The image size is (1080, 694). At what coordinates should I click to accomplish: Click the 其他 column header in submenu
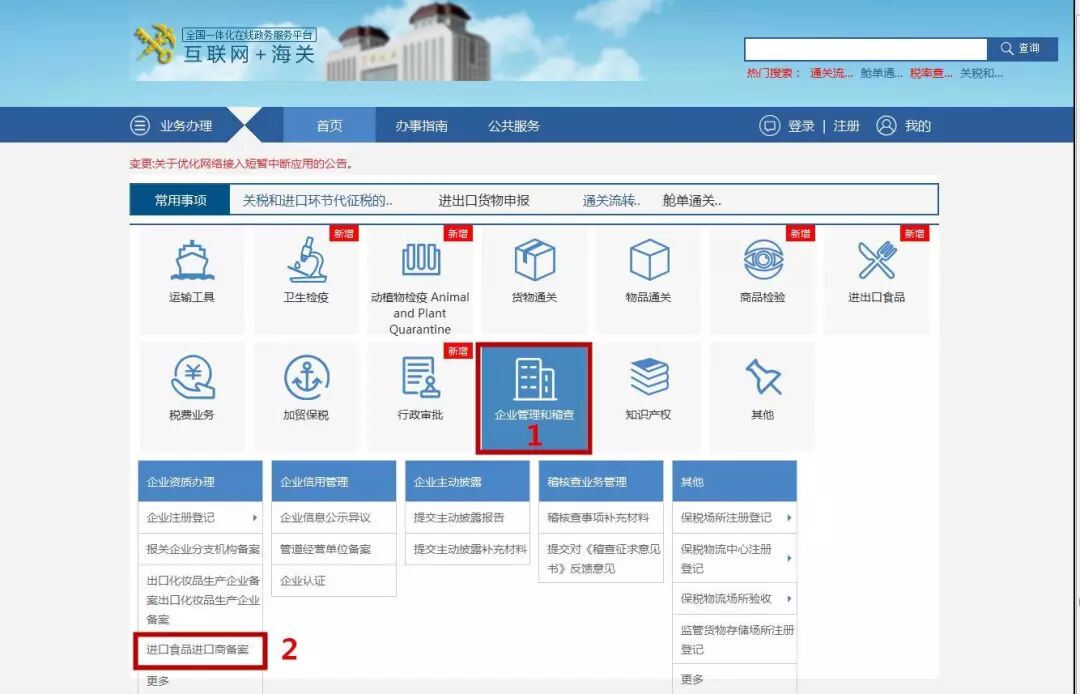tap(735, 481)
